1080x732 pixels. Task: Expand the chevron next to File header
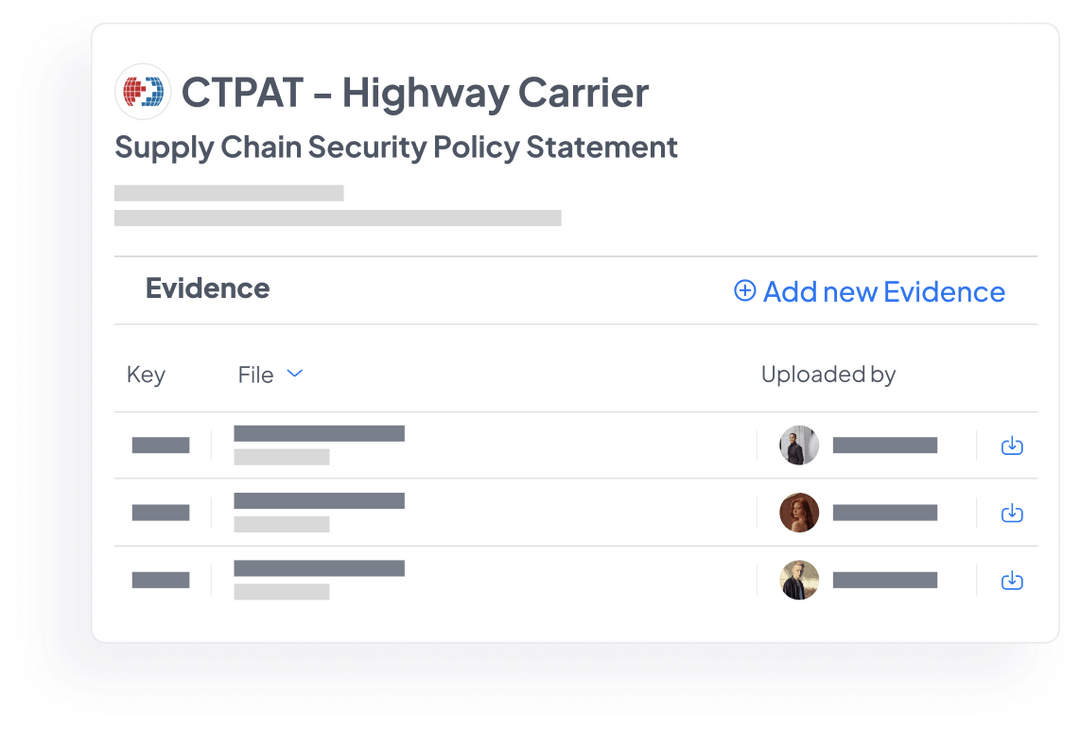tap(294, 373)
